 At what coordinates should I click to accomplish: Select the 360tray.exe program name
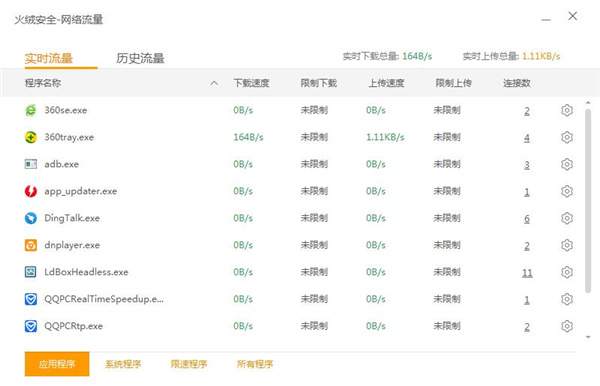(x=69, y=137)
